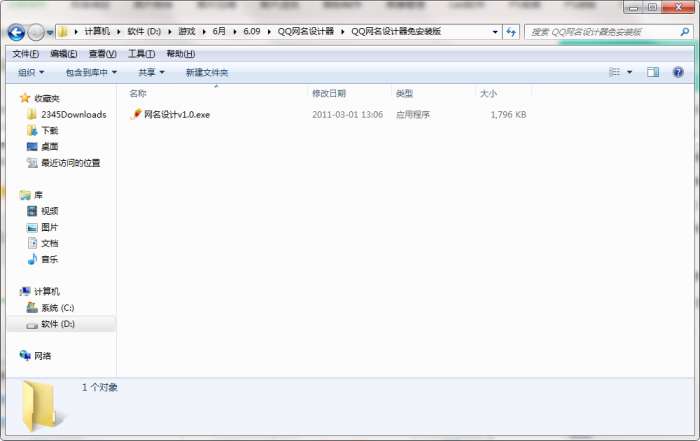Image resolution: width=700 pixels, height=441 pixels.
Task: Select 6.09 in the address breadcrumb
Action: pyautogui.click(x=252, y=31)
